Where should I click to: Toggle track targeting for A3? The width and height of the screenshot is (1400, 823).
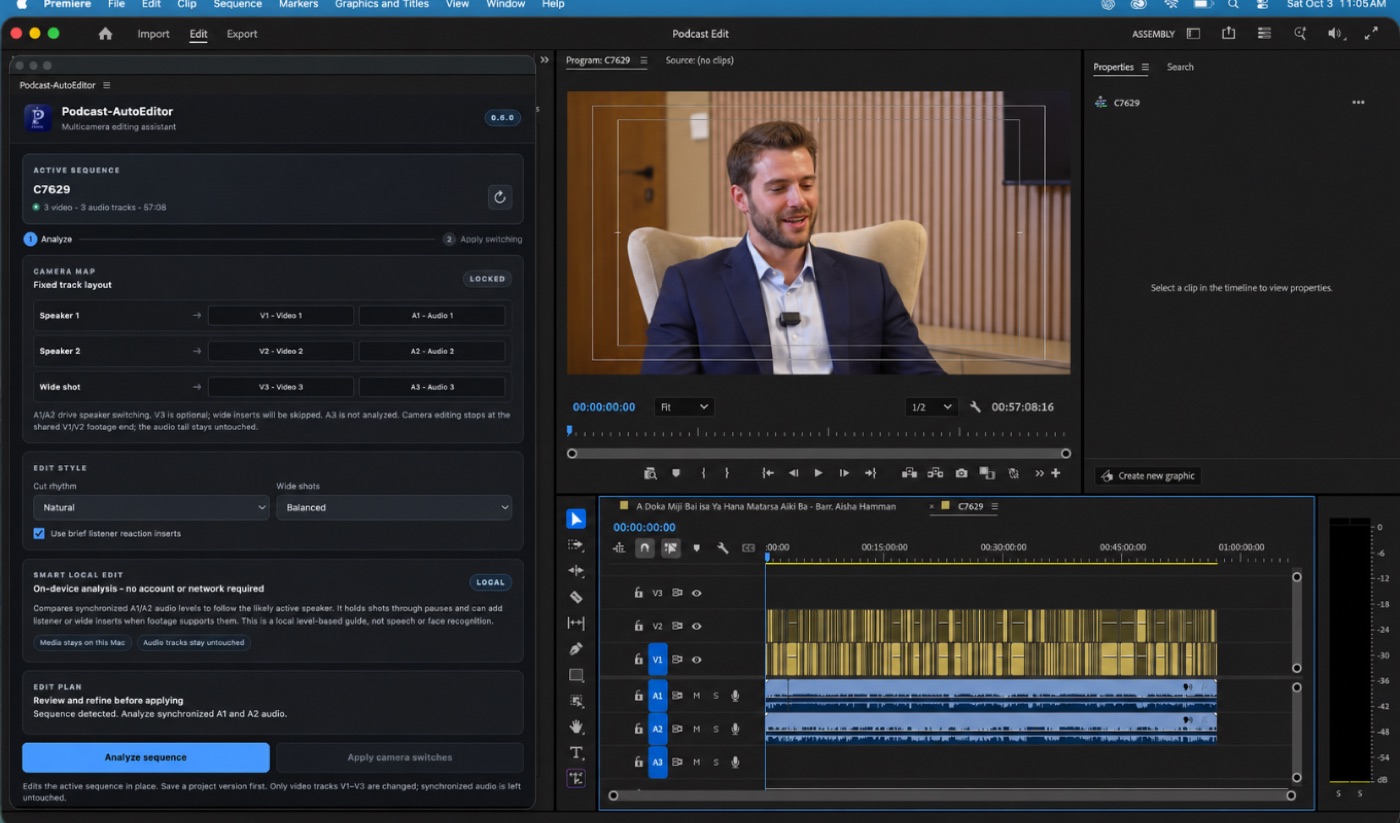[657, 762]
